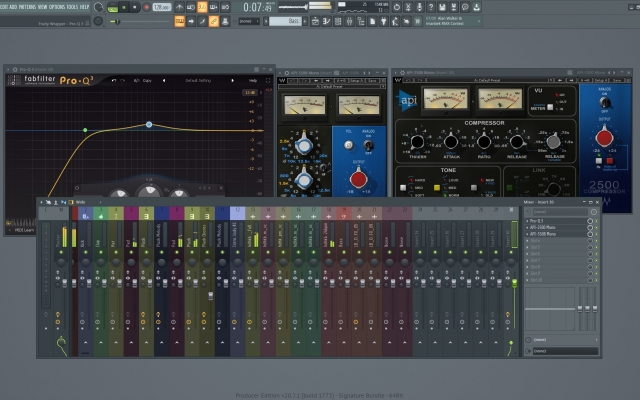
Task: Load next preset in Pro-Q 3
Action: (233, 80)
